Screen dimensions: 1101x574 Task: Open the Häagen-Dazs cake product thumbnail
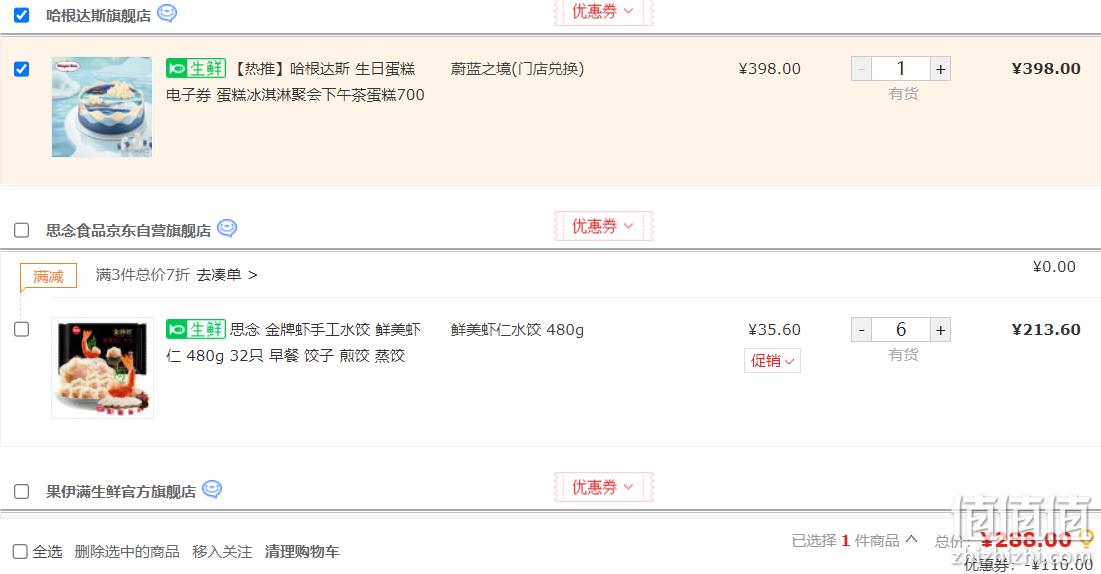(102, 107)
